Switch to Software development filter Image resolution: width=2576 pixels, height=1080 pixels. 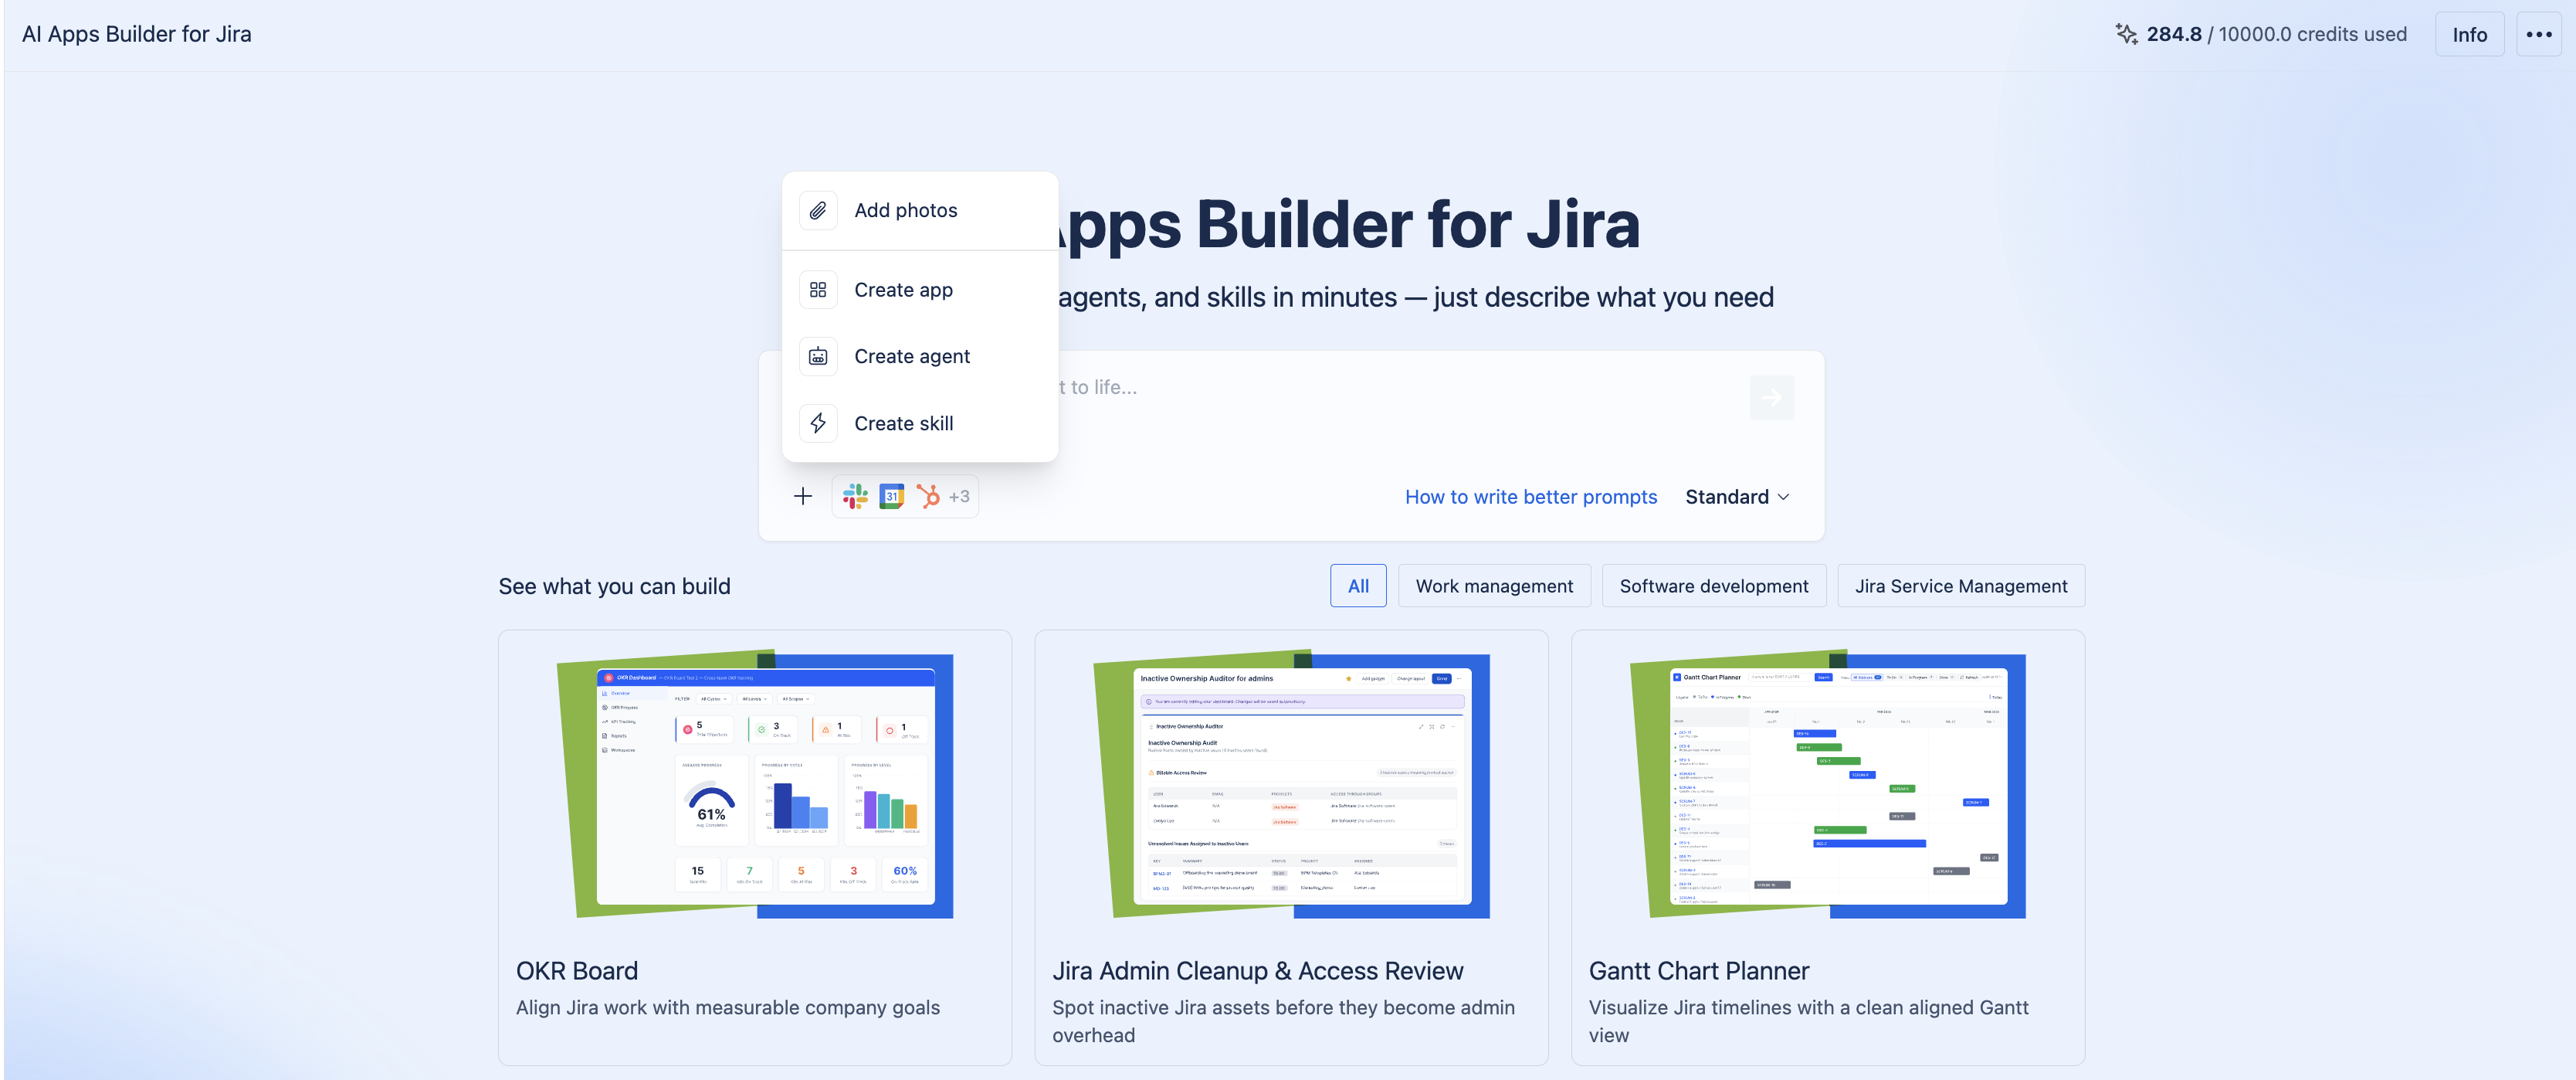point(1714,586)
